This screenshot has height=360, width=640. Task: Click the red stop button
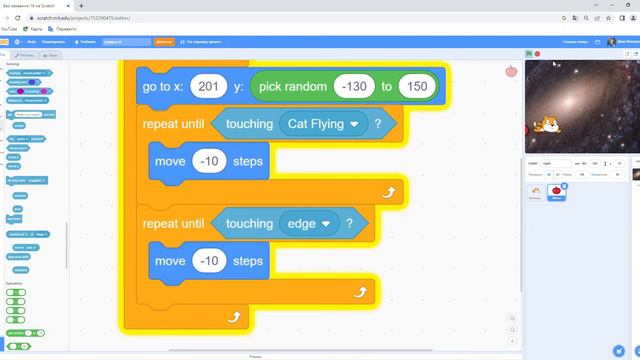538,54
